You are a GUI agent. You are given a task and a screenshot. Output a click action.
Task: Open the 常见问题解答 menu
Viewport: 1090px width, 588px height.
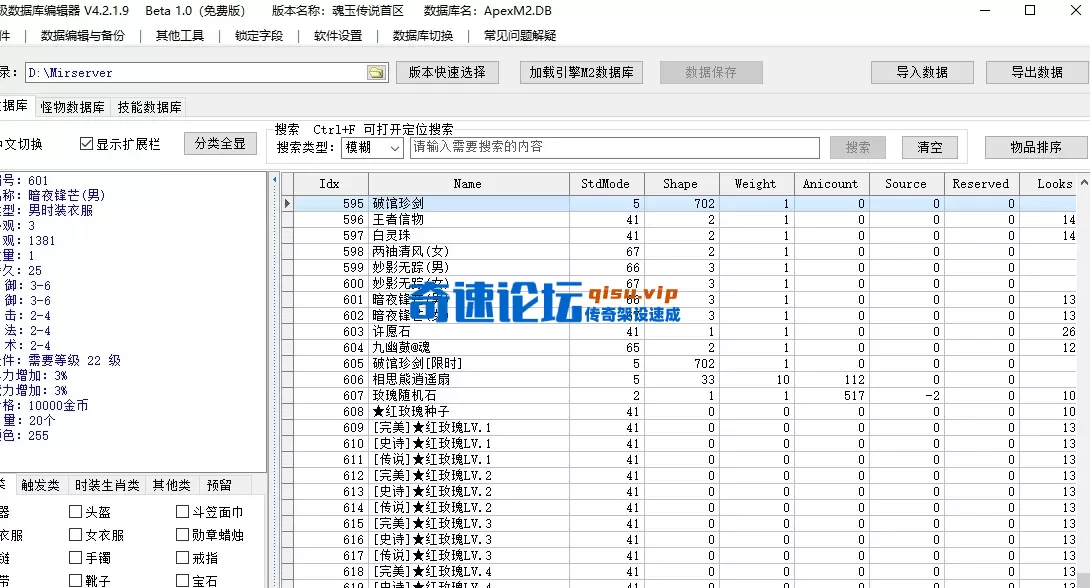519,35
